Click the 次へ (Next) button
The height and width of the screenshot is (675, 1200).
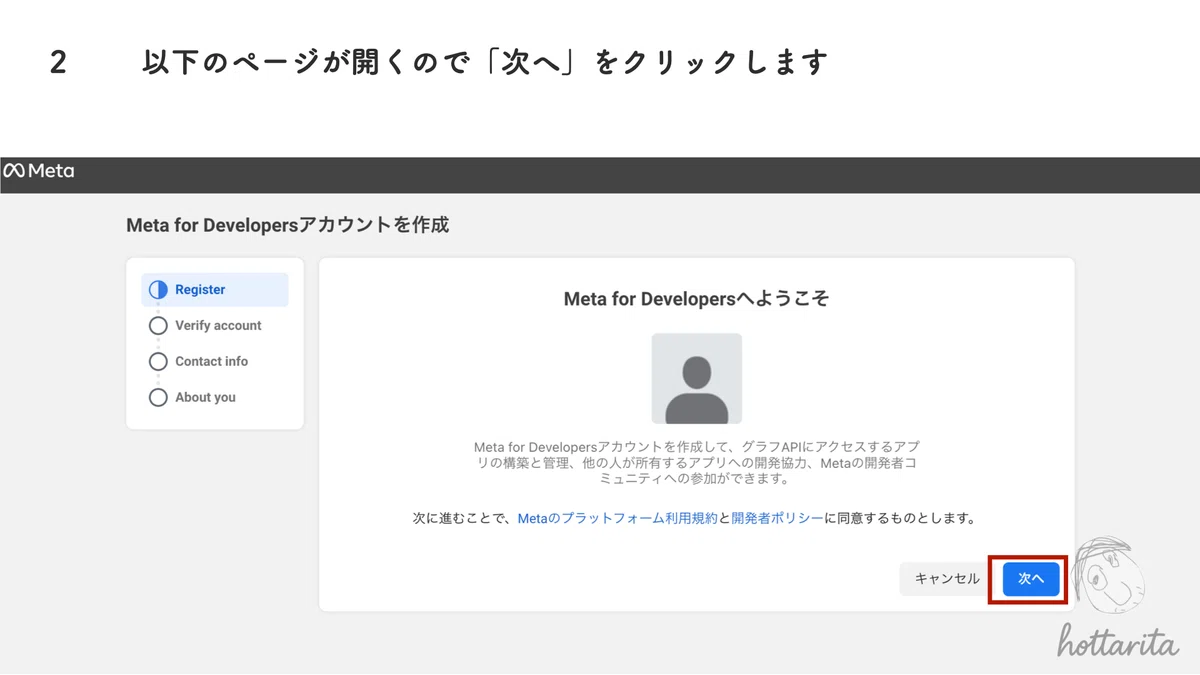[1031, 579]
